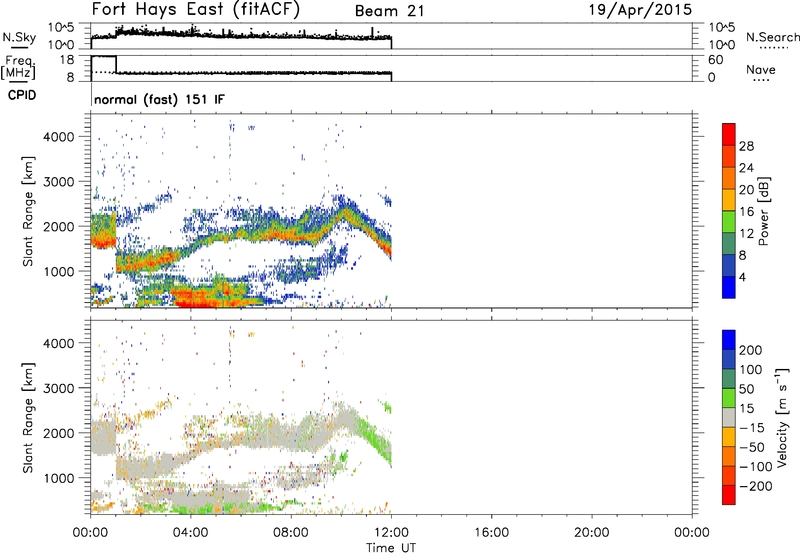Image resolution: width=800 pixels, height=554 pixels.
Task: Click the '16' tick on Power colorbar
Action: [x=746, y=212]
